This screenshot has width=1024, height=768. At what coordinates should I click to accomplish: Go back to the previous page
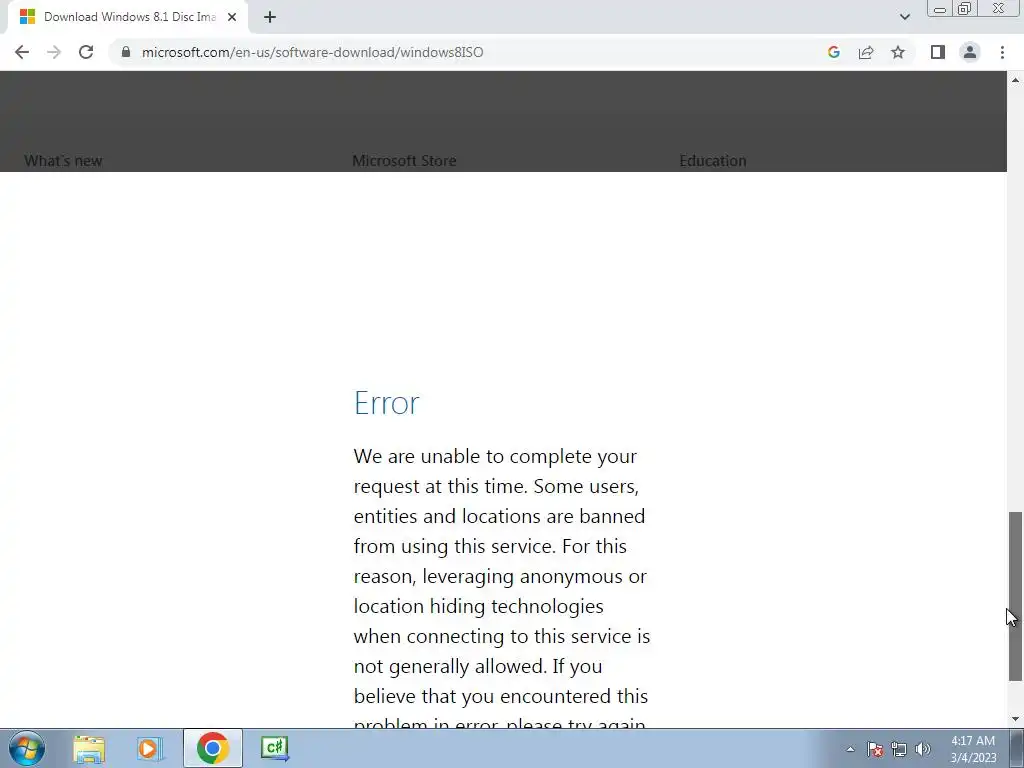(22, 52)
